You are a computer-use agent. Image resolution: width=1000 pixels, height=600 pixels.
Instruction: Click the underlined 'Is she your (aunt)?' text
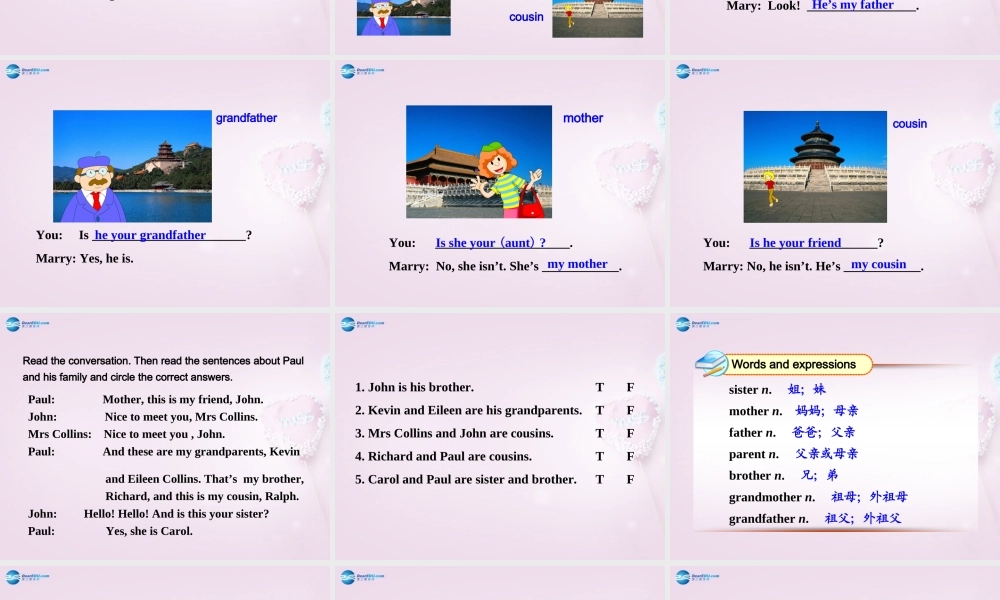491,243
